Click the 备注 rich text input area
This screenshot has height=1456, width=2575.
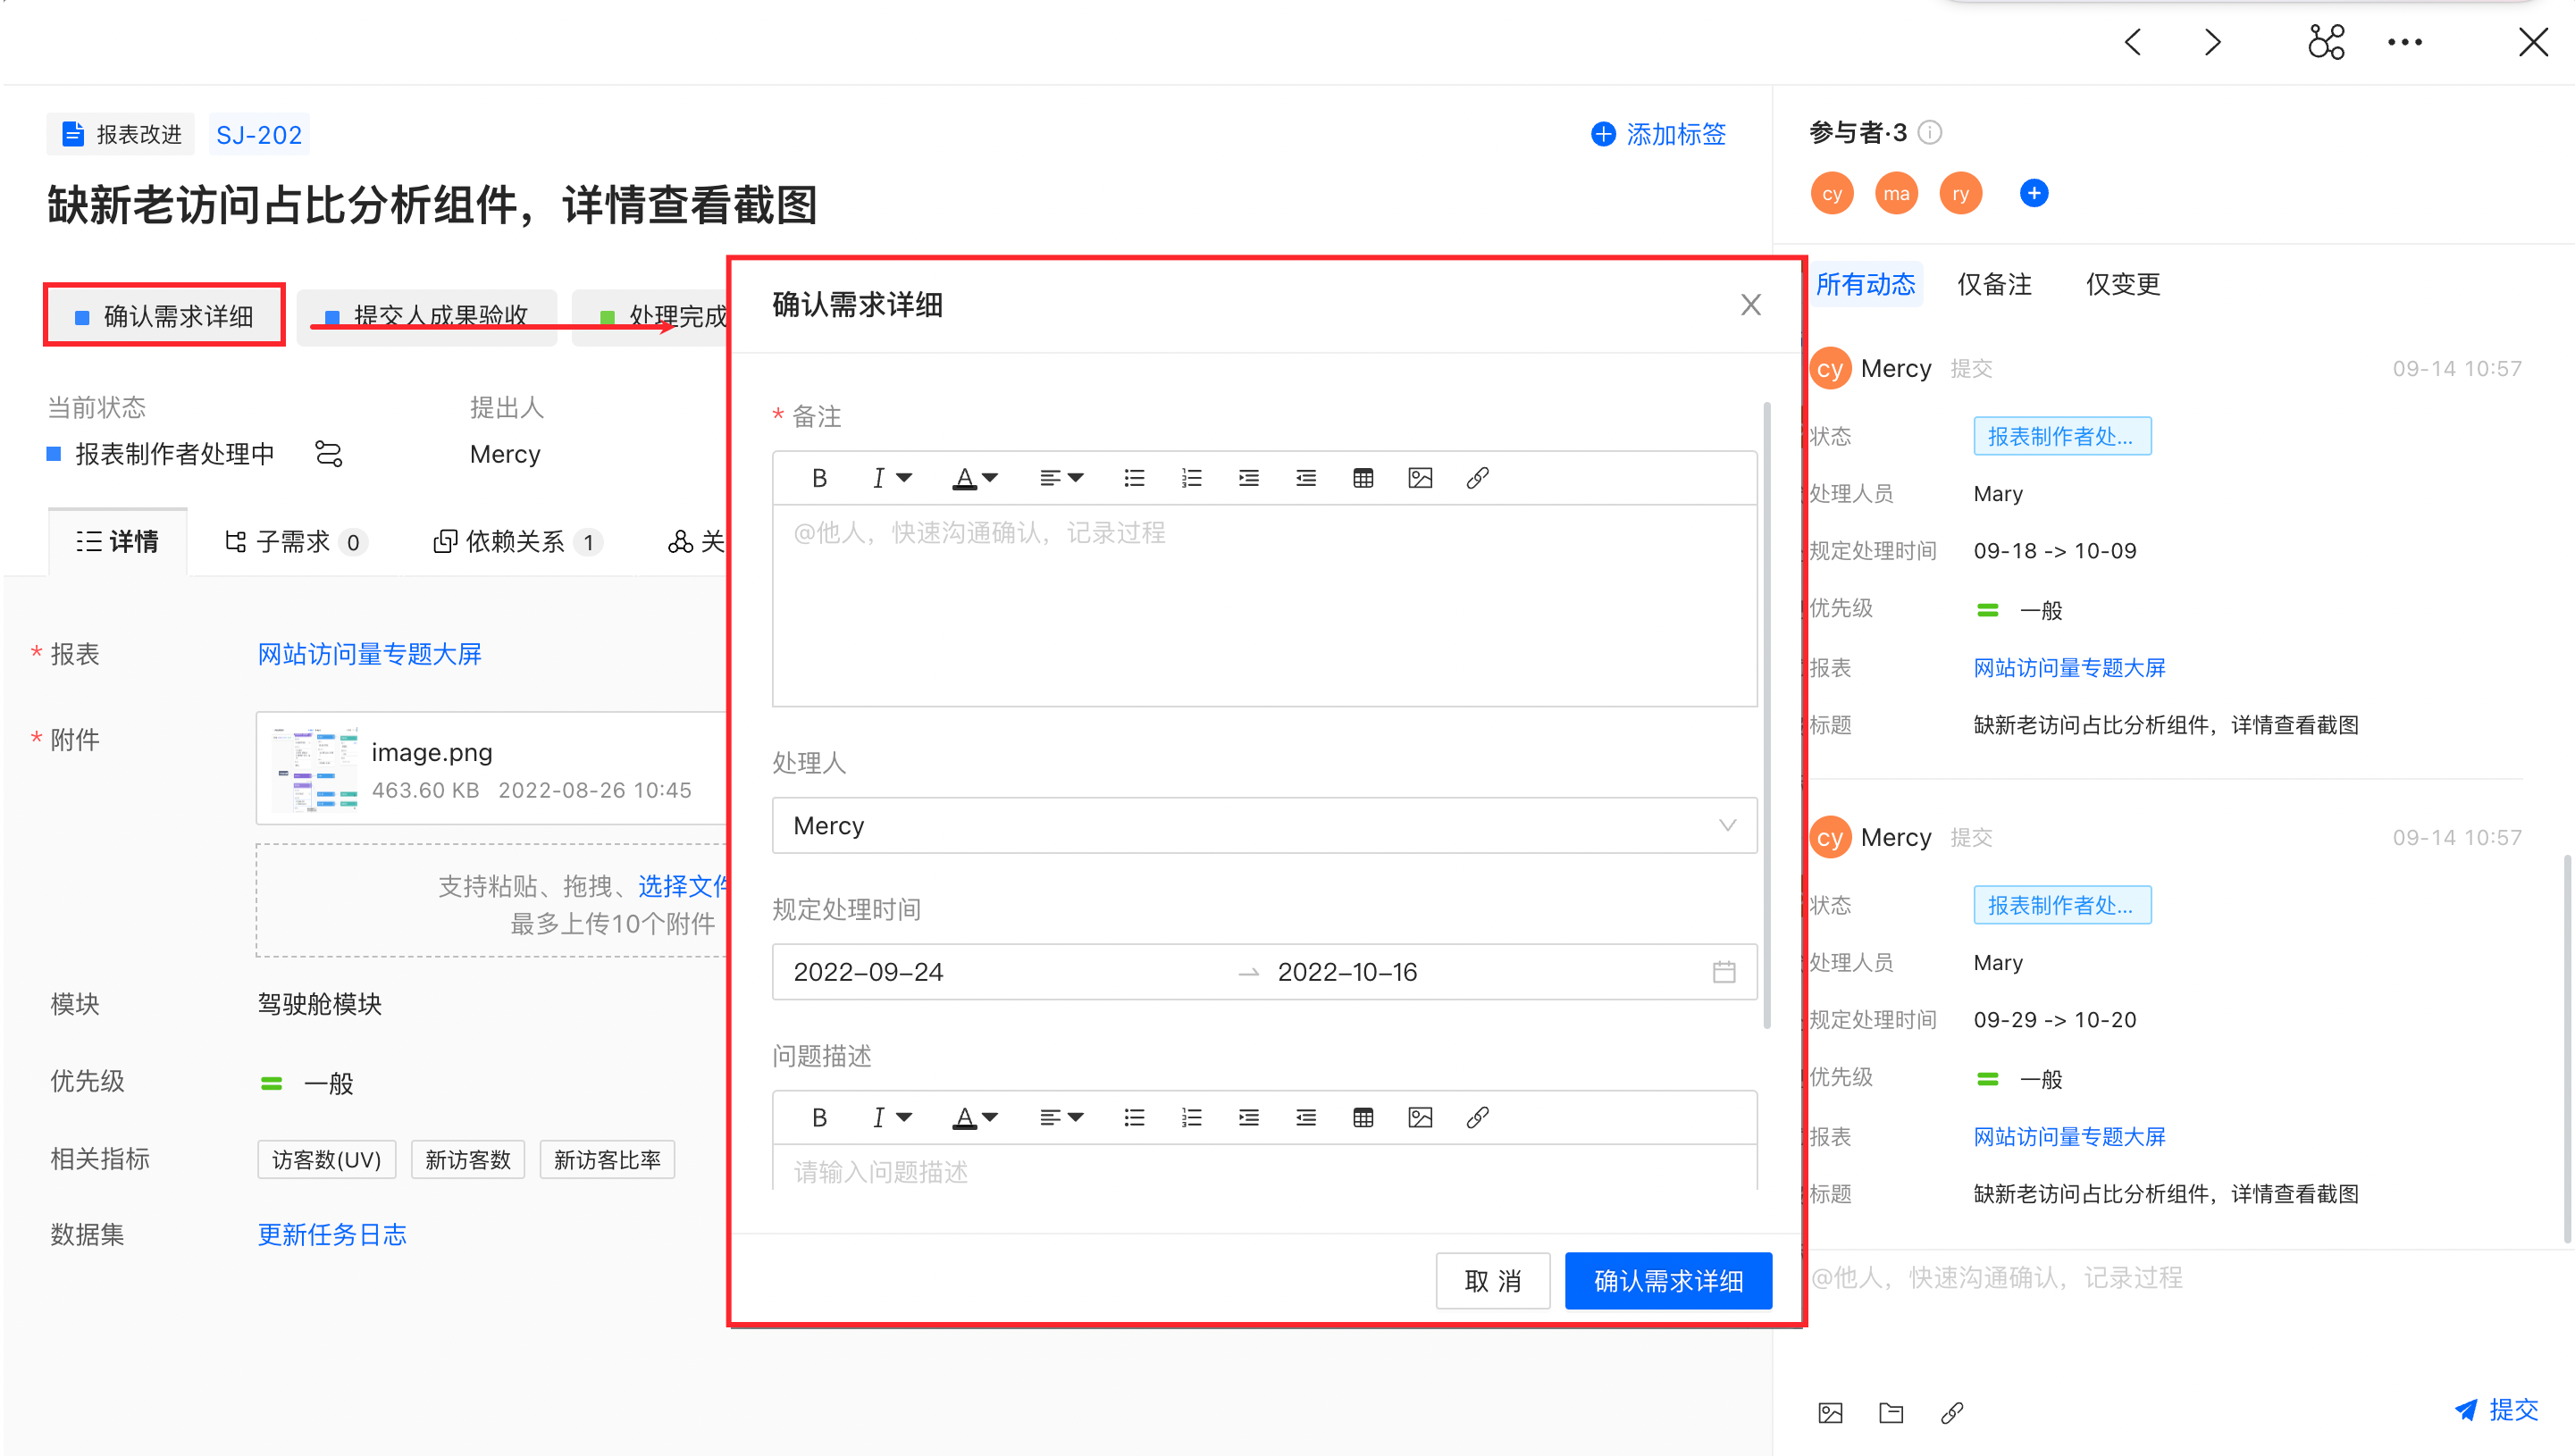tap(1263, 605)
